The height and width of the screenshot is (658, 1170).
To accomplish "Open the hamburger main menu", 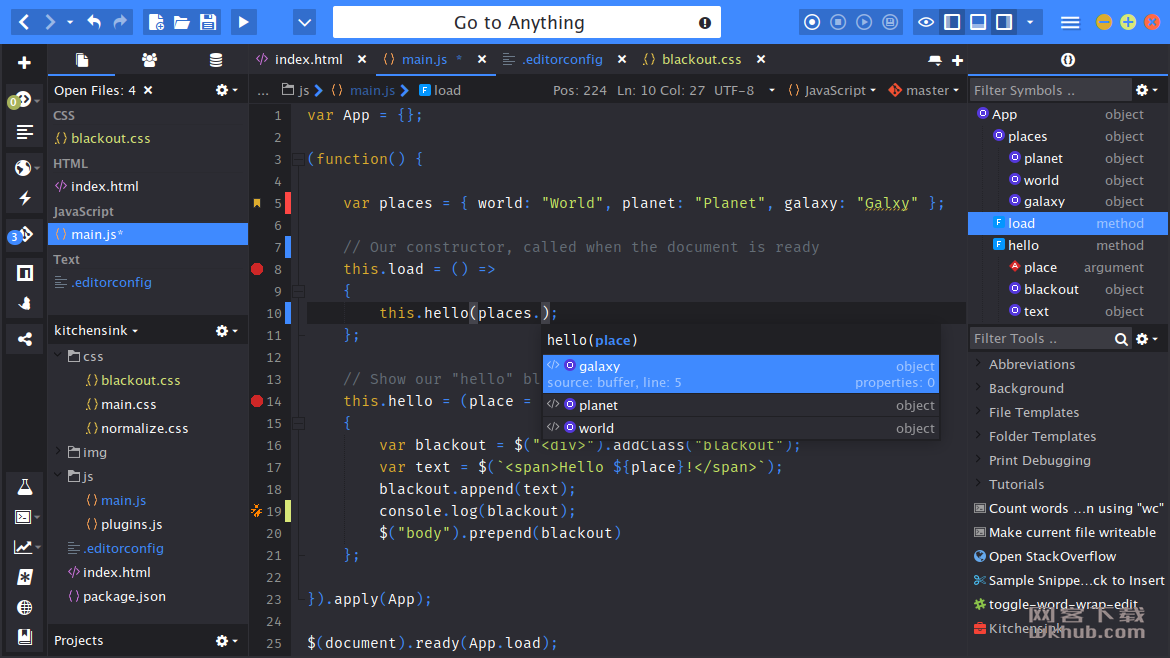I will coord(1070,22).
